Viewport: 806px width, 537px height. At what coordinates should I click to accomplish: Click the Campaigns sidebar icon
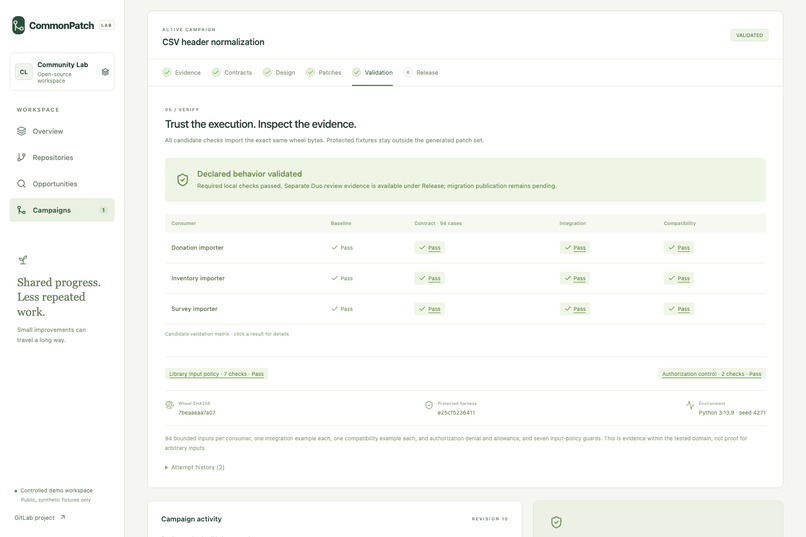[21, 210]
